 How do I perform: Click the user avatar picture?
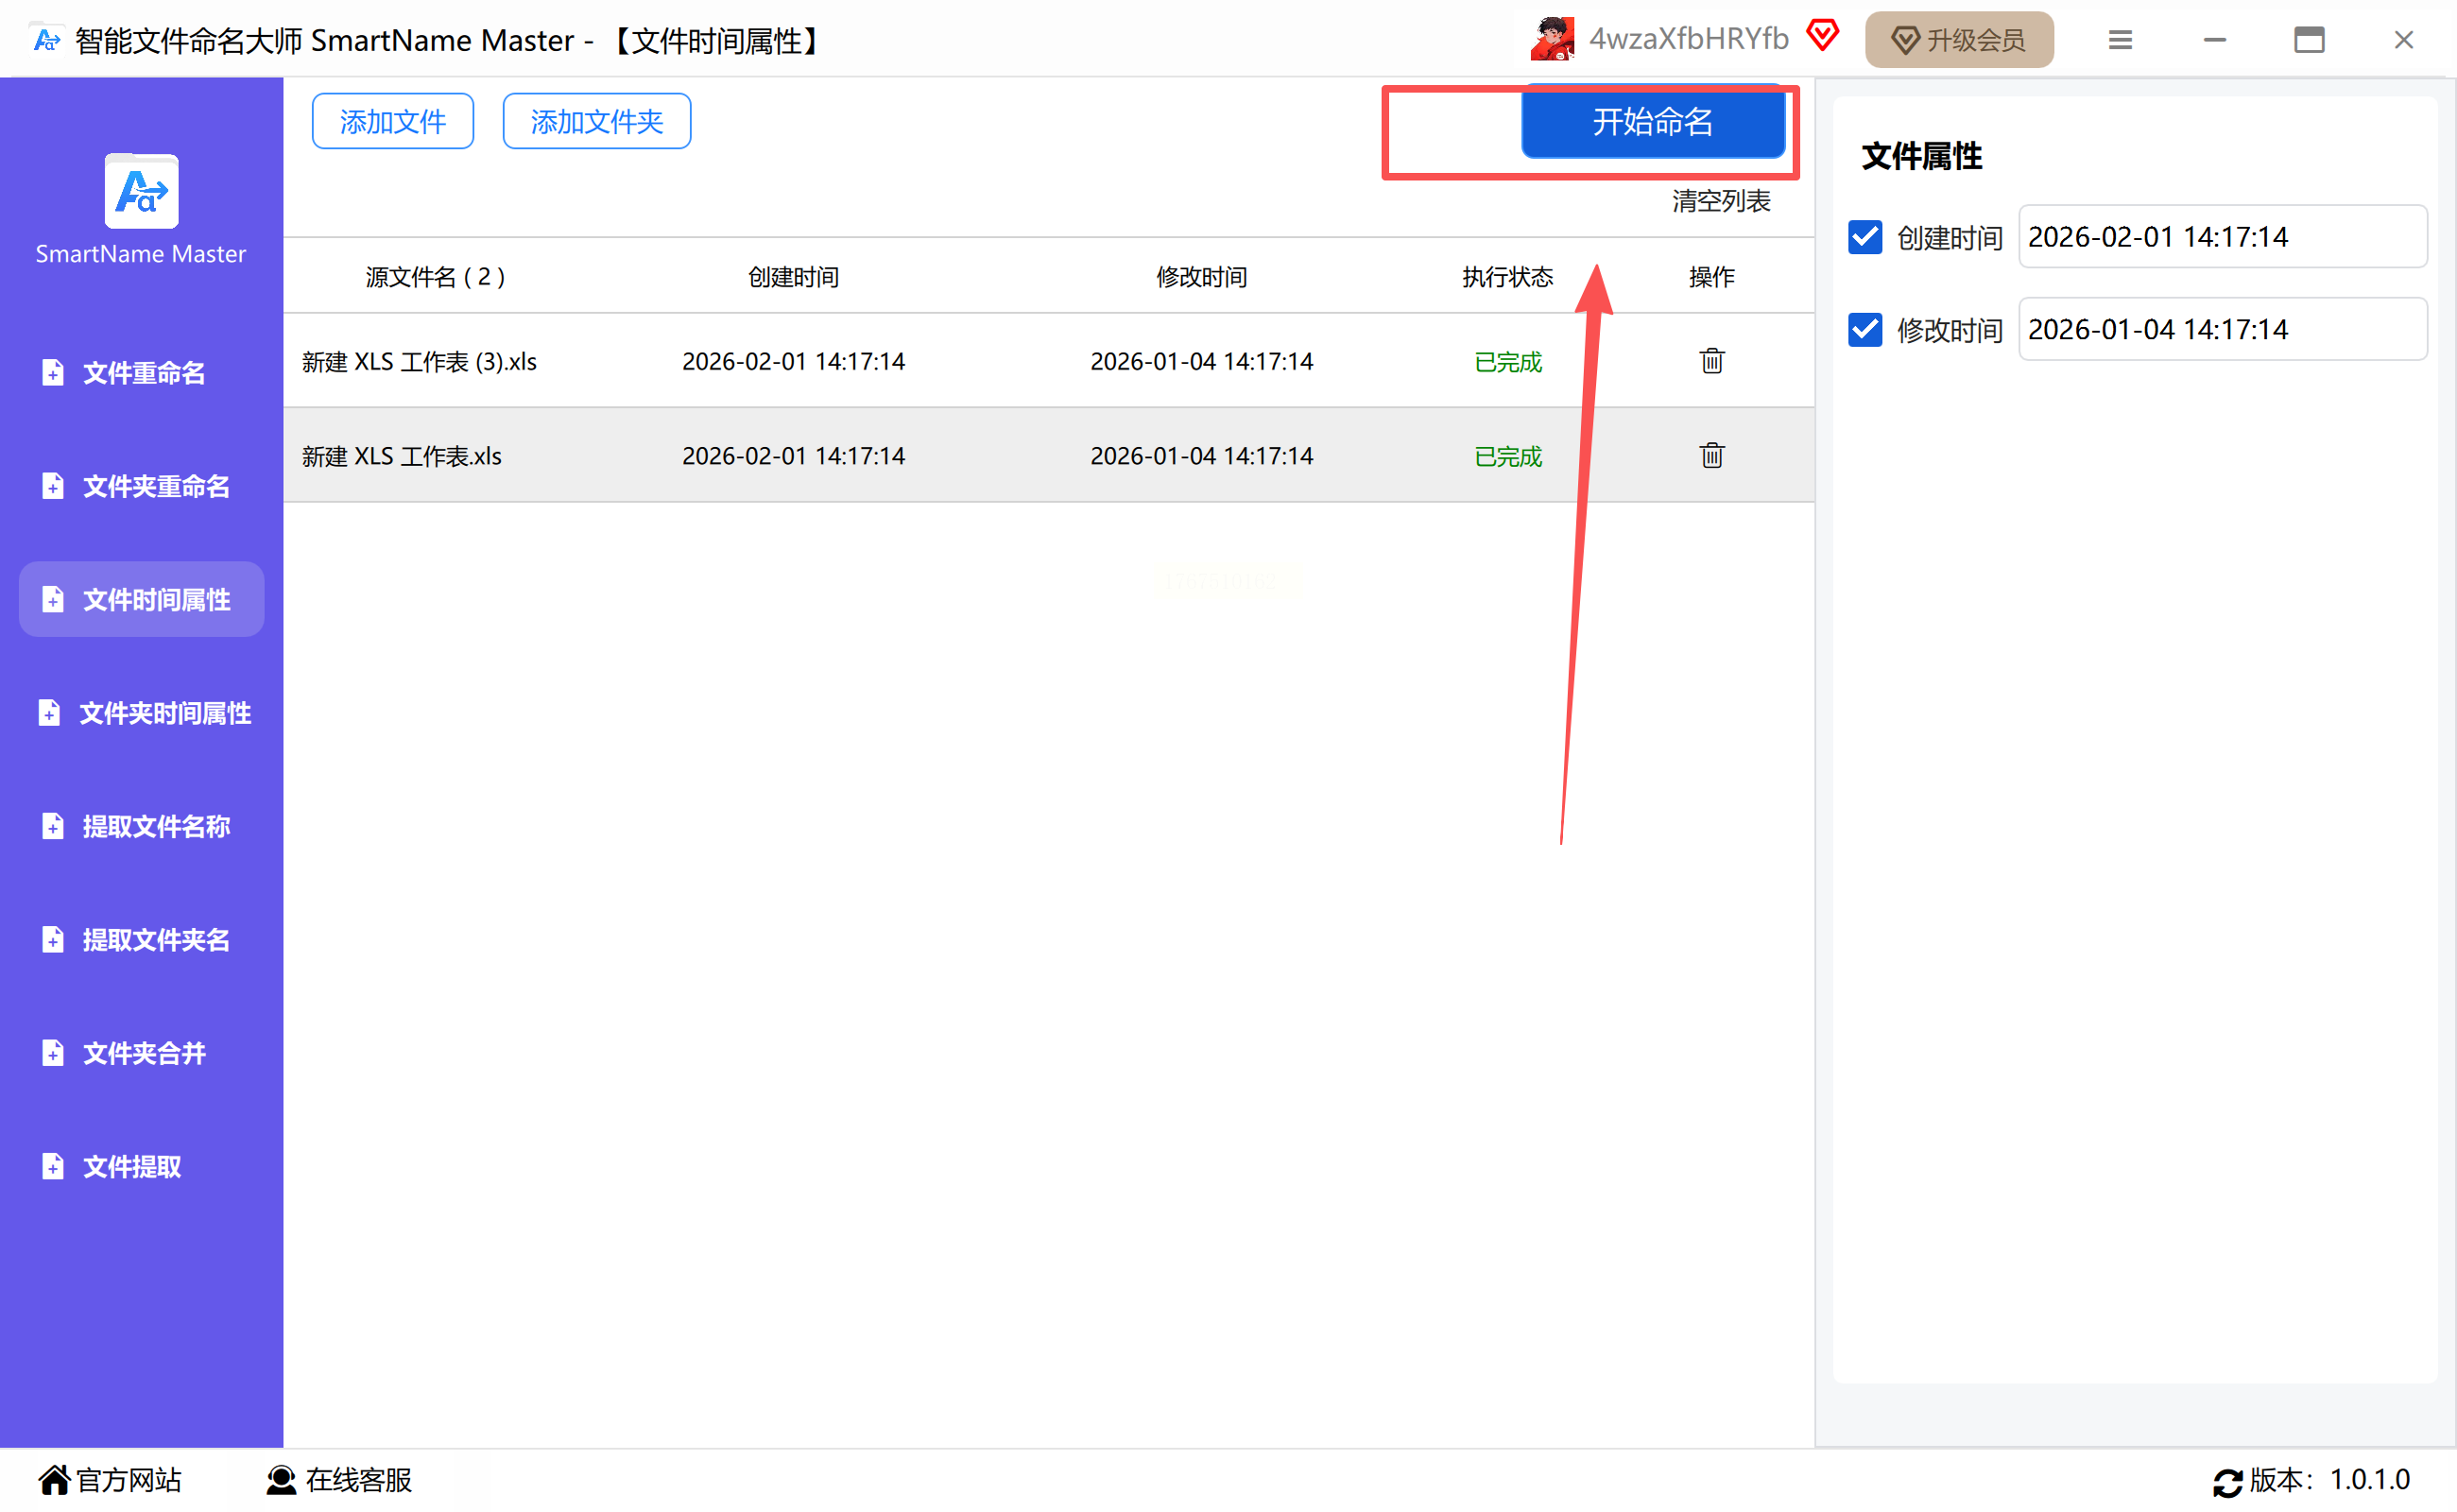[x=1551, y=40]
